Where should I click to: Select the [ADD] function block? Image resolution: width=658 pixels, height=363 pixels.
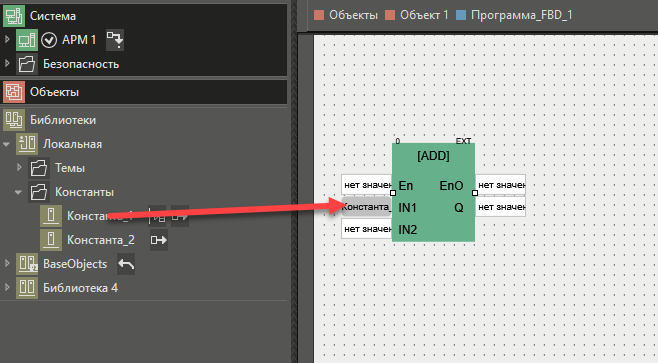pyautogui.click(x=433, y=192)
